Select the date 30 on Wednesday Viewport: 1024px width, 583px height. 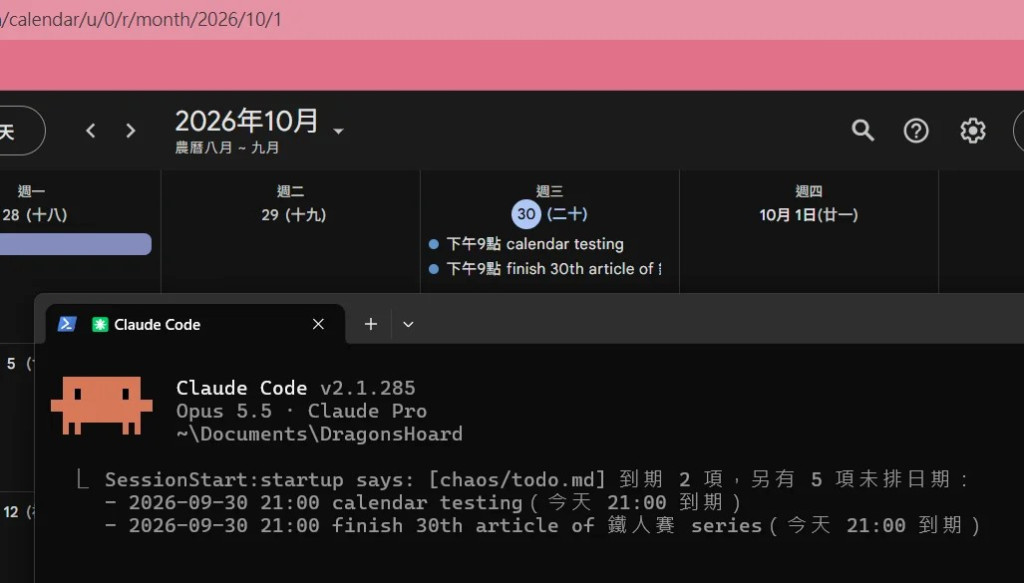526,214
